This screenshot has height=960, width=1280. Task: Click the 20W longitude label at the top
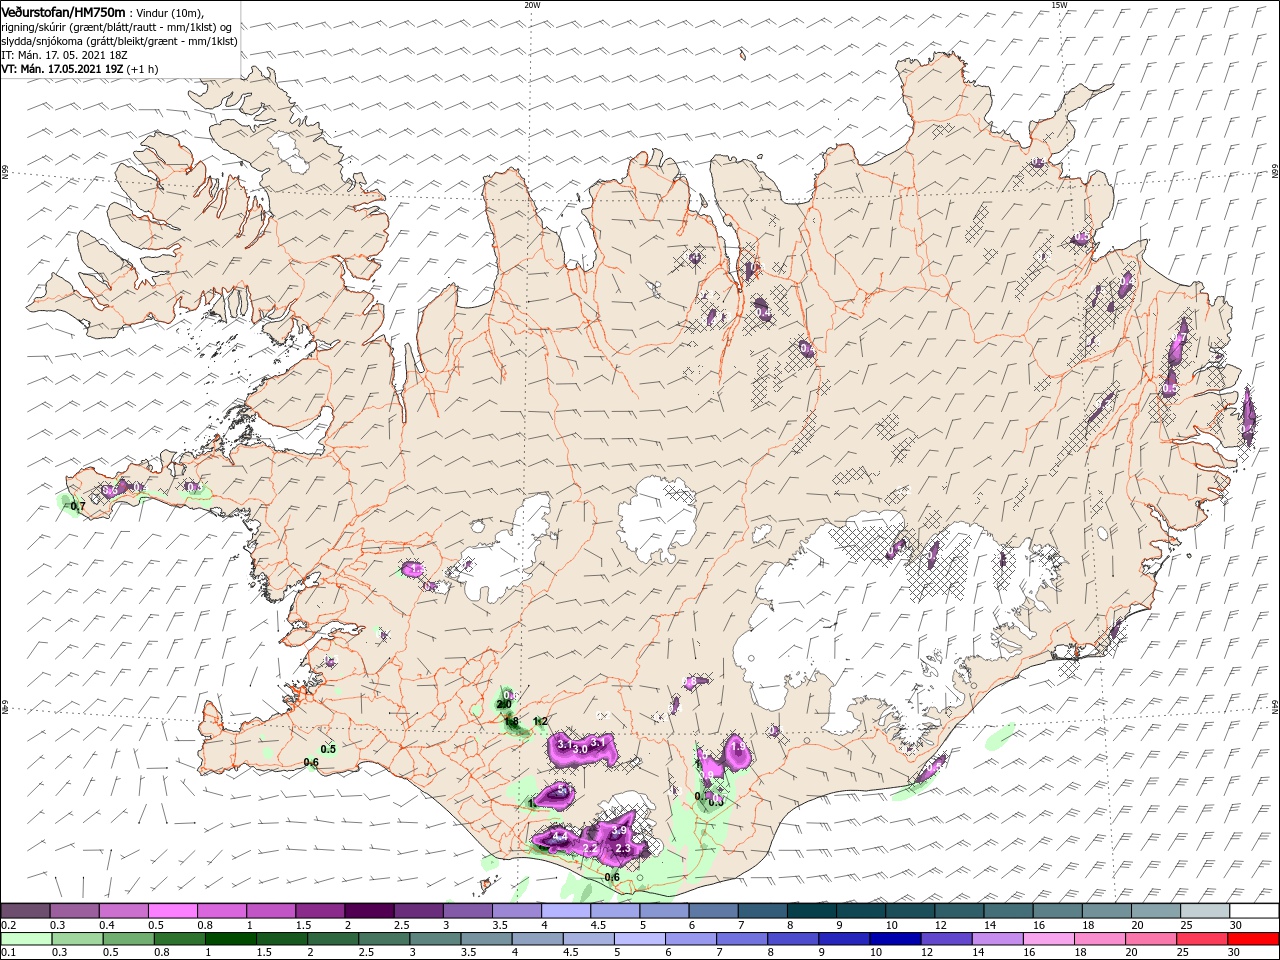click(532, 5)
